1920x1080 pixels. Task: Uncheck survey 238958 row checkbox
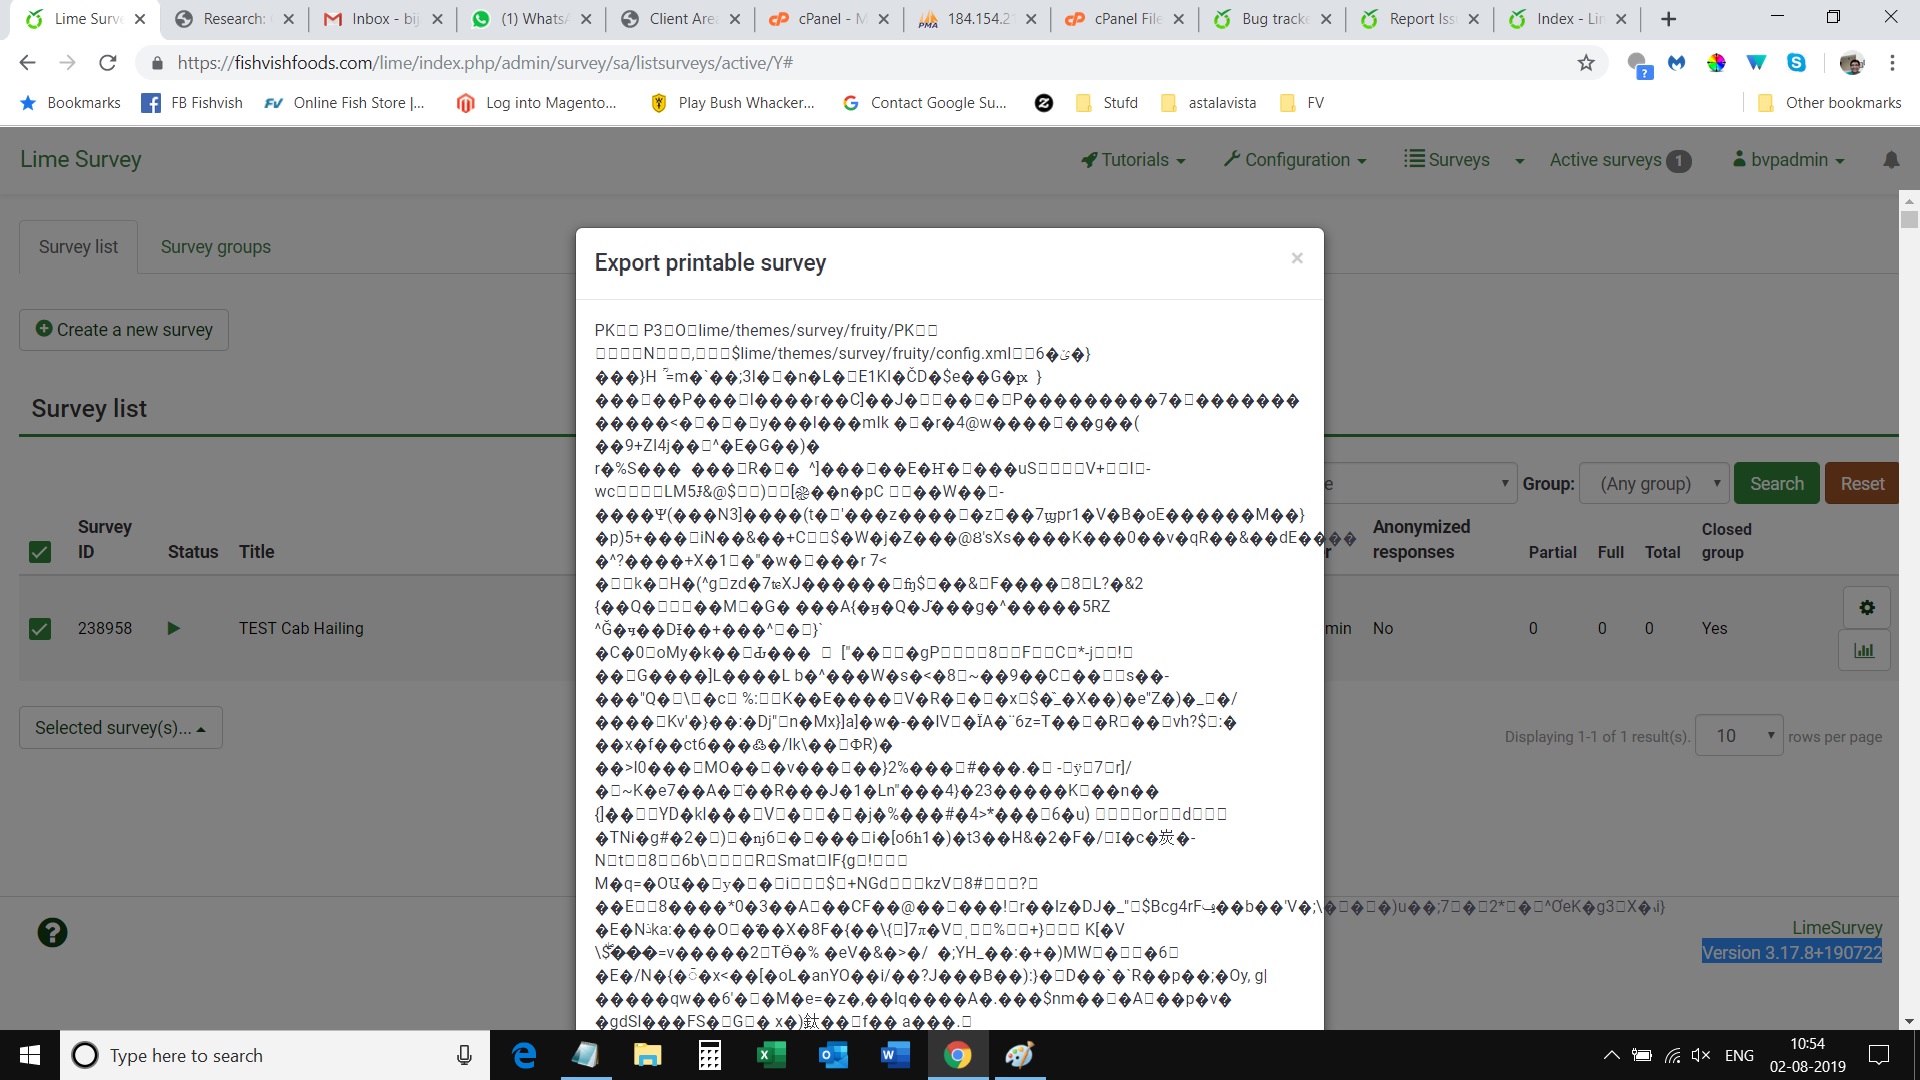point(40,628)
